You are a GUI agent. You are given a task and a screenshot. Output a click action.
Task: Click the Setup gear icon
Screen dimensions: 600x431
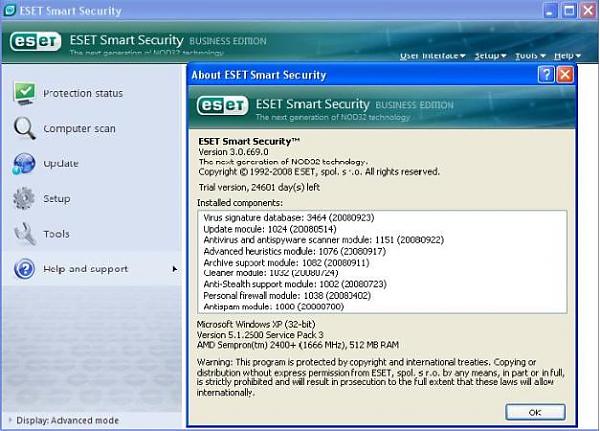24,198
